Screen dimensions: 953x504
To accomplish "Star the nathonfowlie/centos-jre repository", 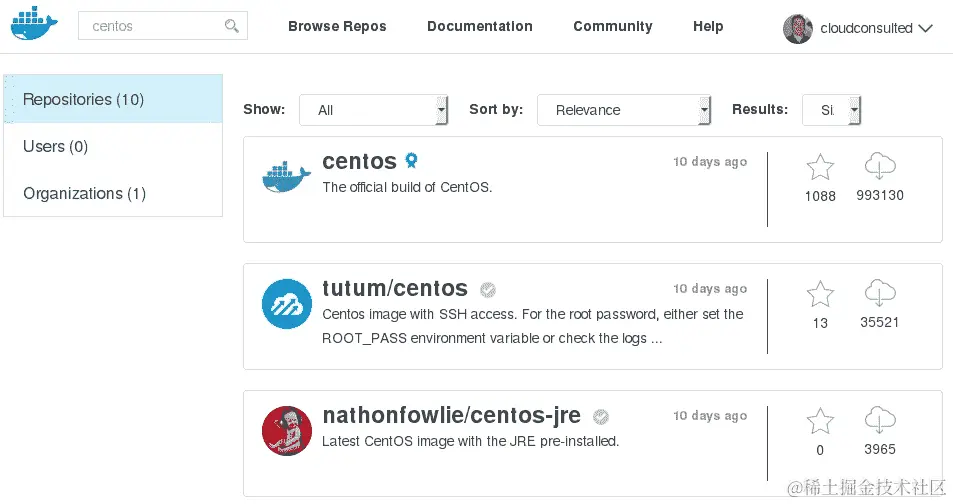I will tap(820, 421).
